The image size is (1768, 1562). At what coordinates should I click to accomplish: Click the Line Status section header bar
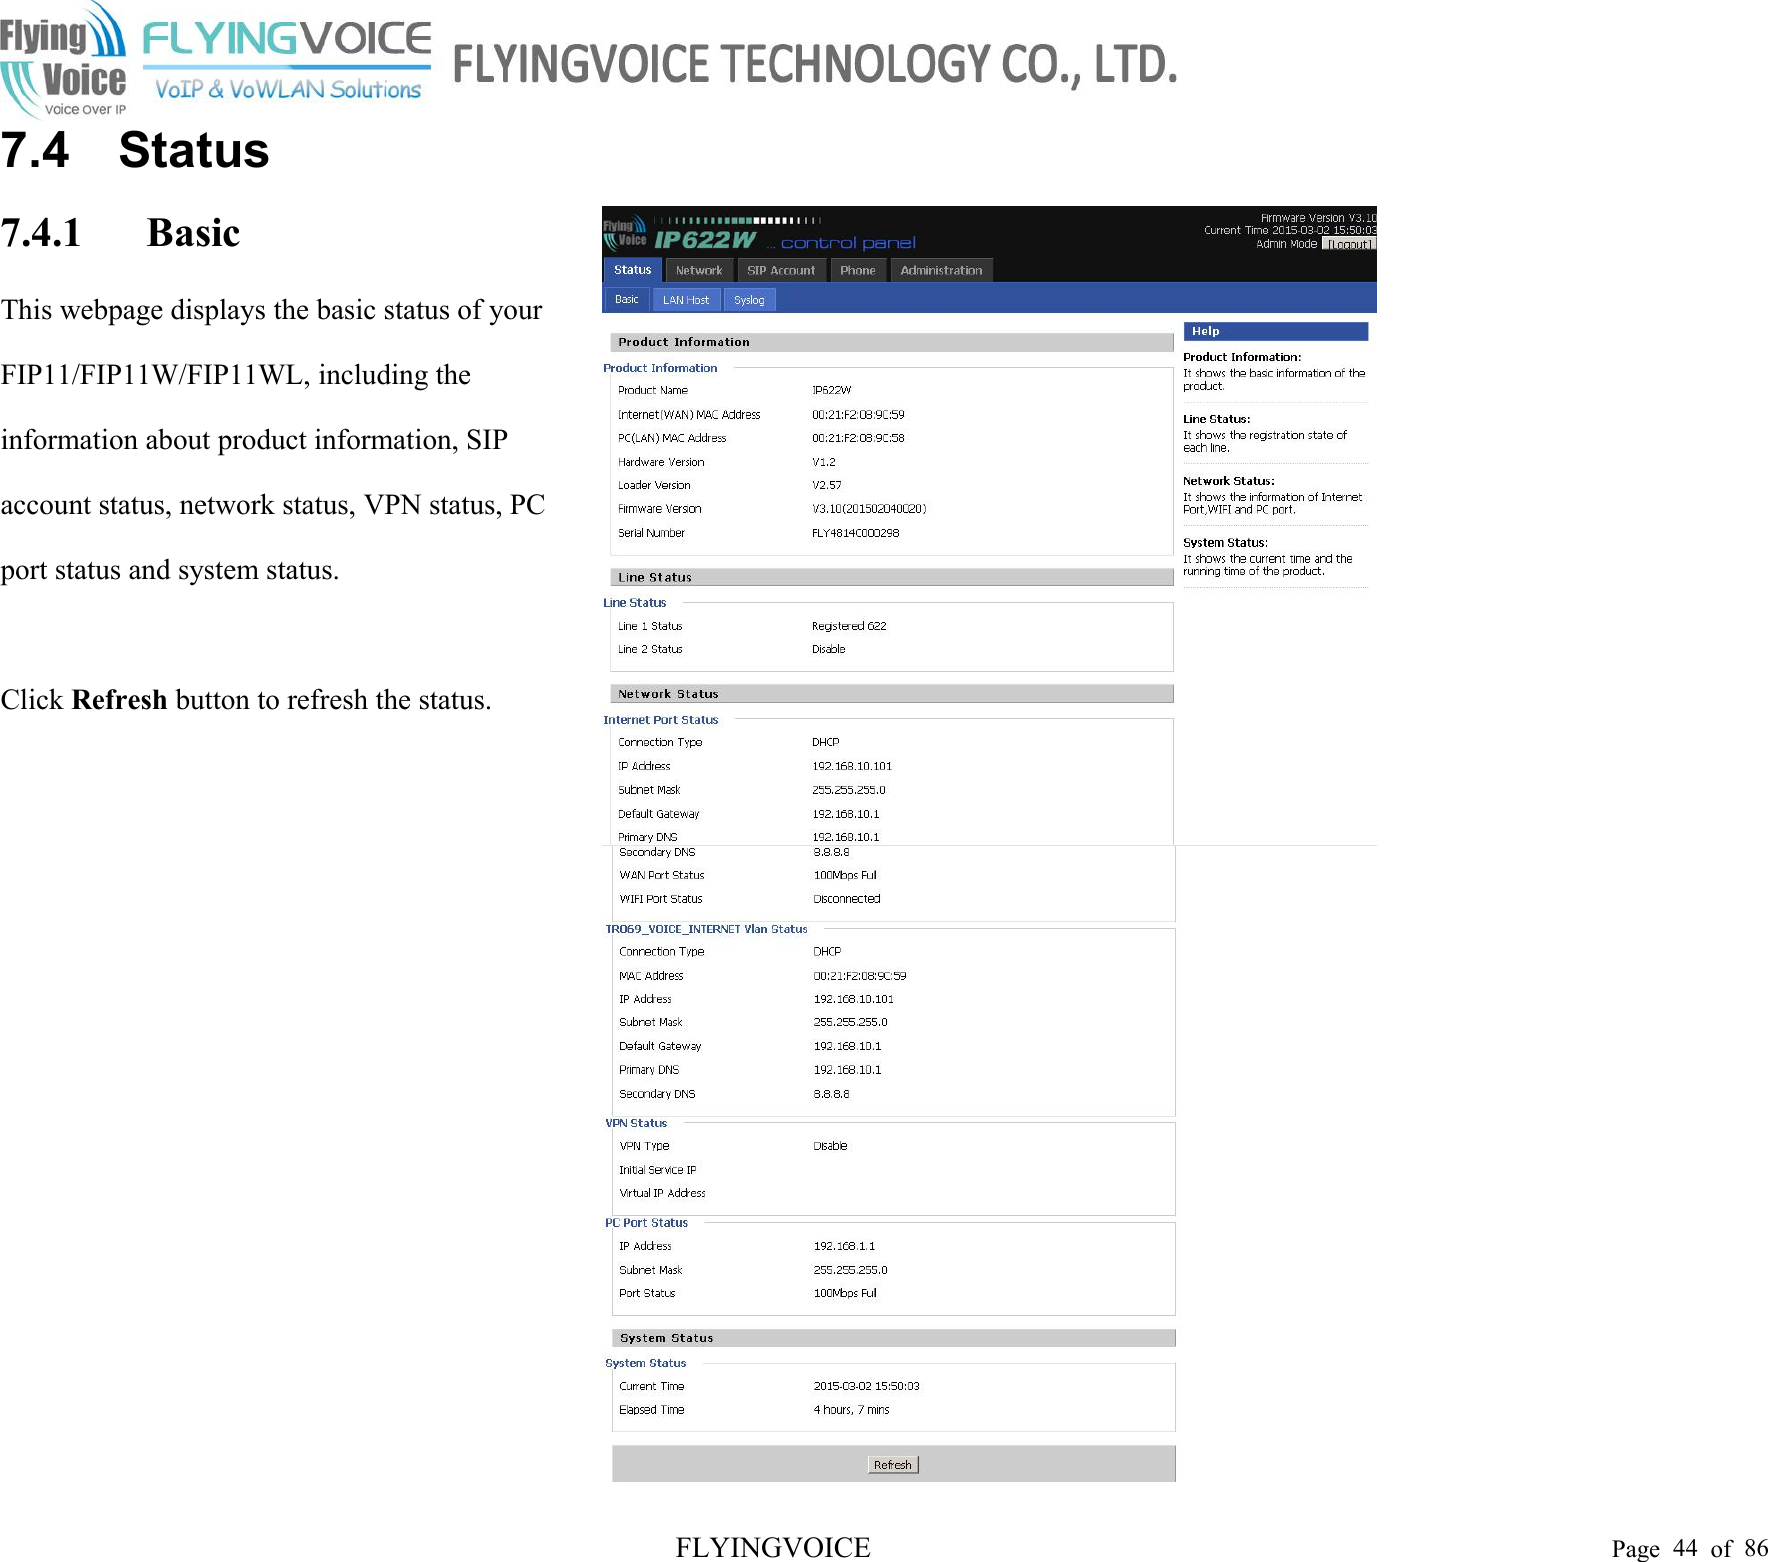(892, 577)
